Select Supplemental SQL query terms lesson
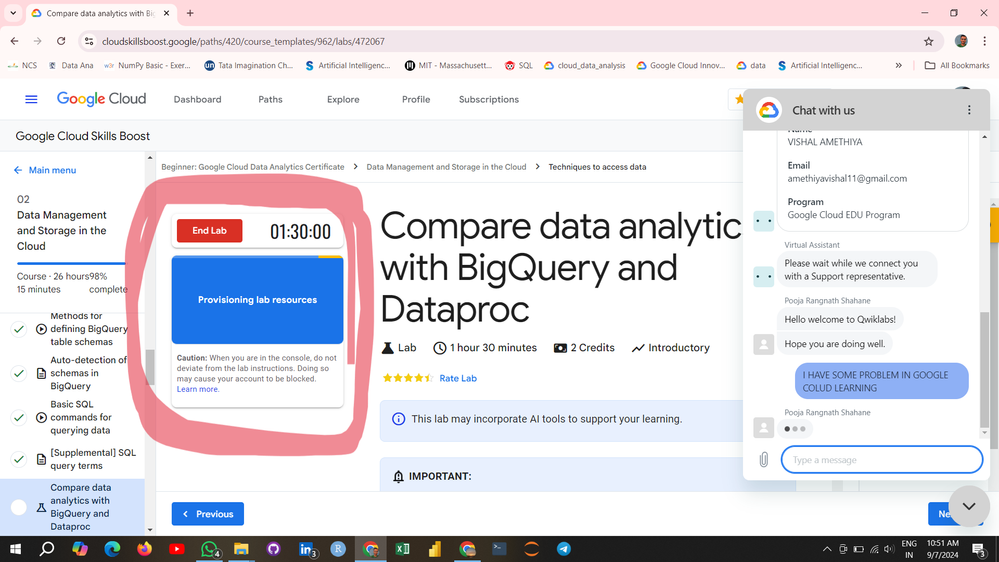This screenshot has width=999, height=562. tap(93, 459)
